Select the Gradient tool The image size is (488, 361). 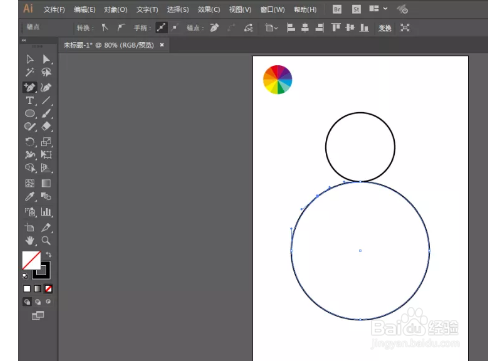click(46, 183)
